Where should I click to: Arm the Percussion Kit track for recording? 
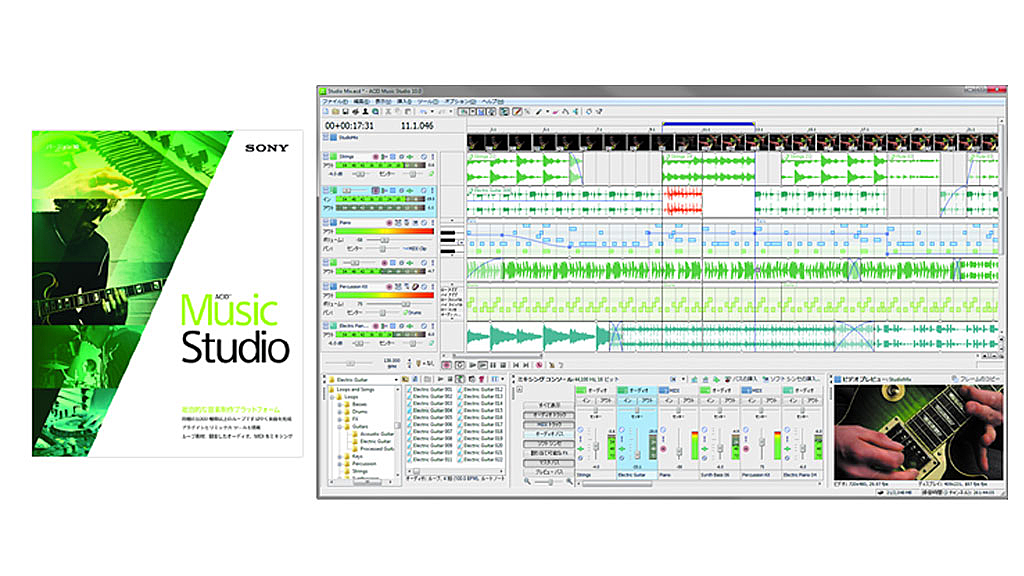pyautogui.click(x=389, y=287)
